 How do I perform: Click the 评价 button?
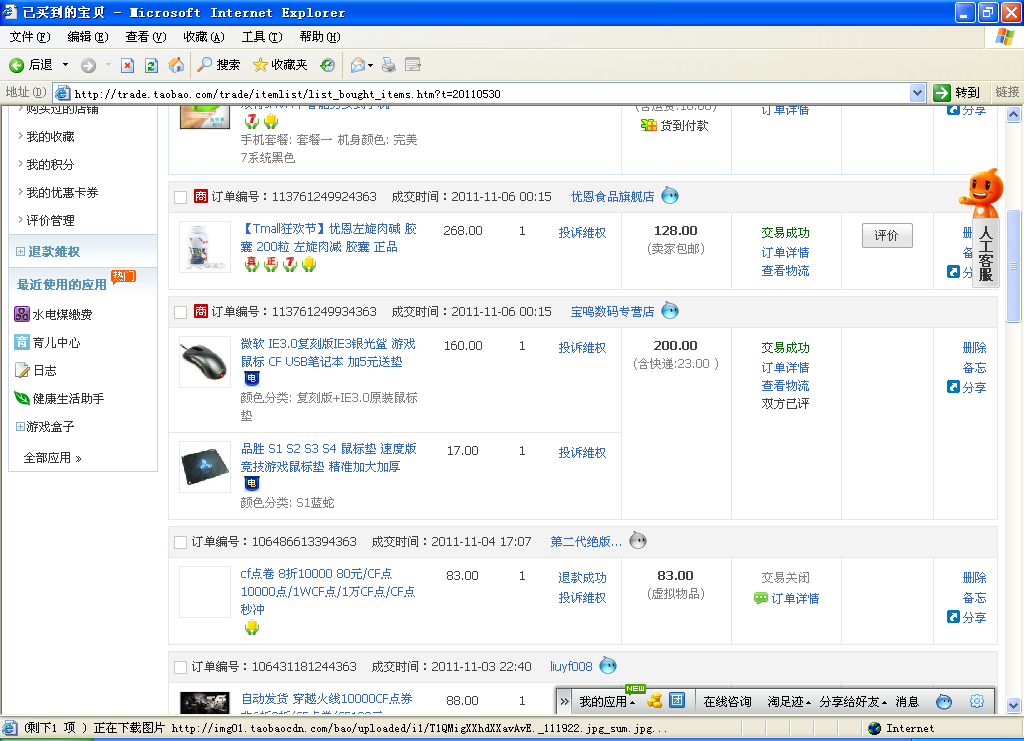point(887,235)
